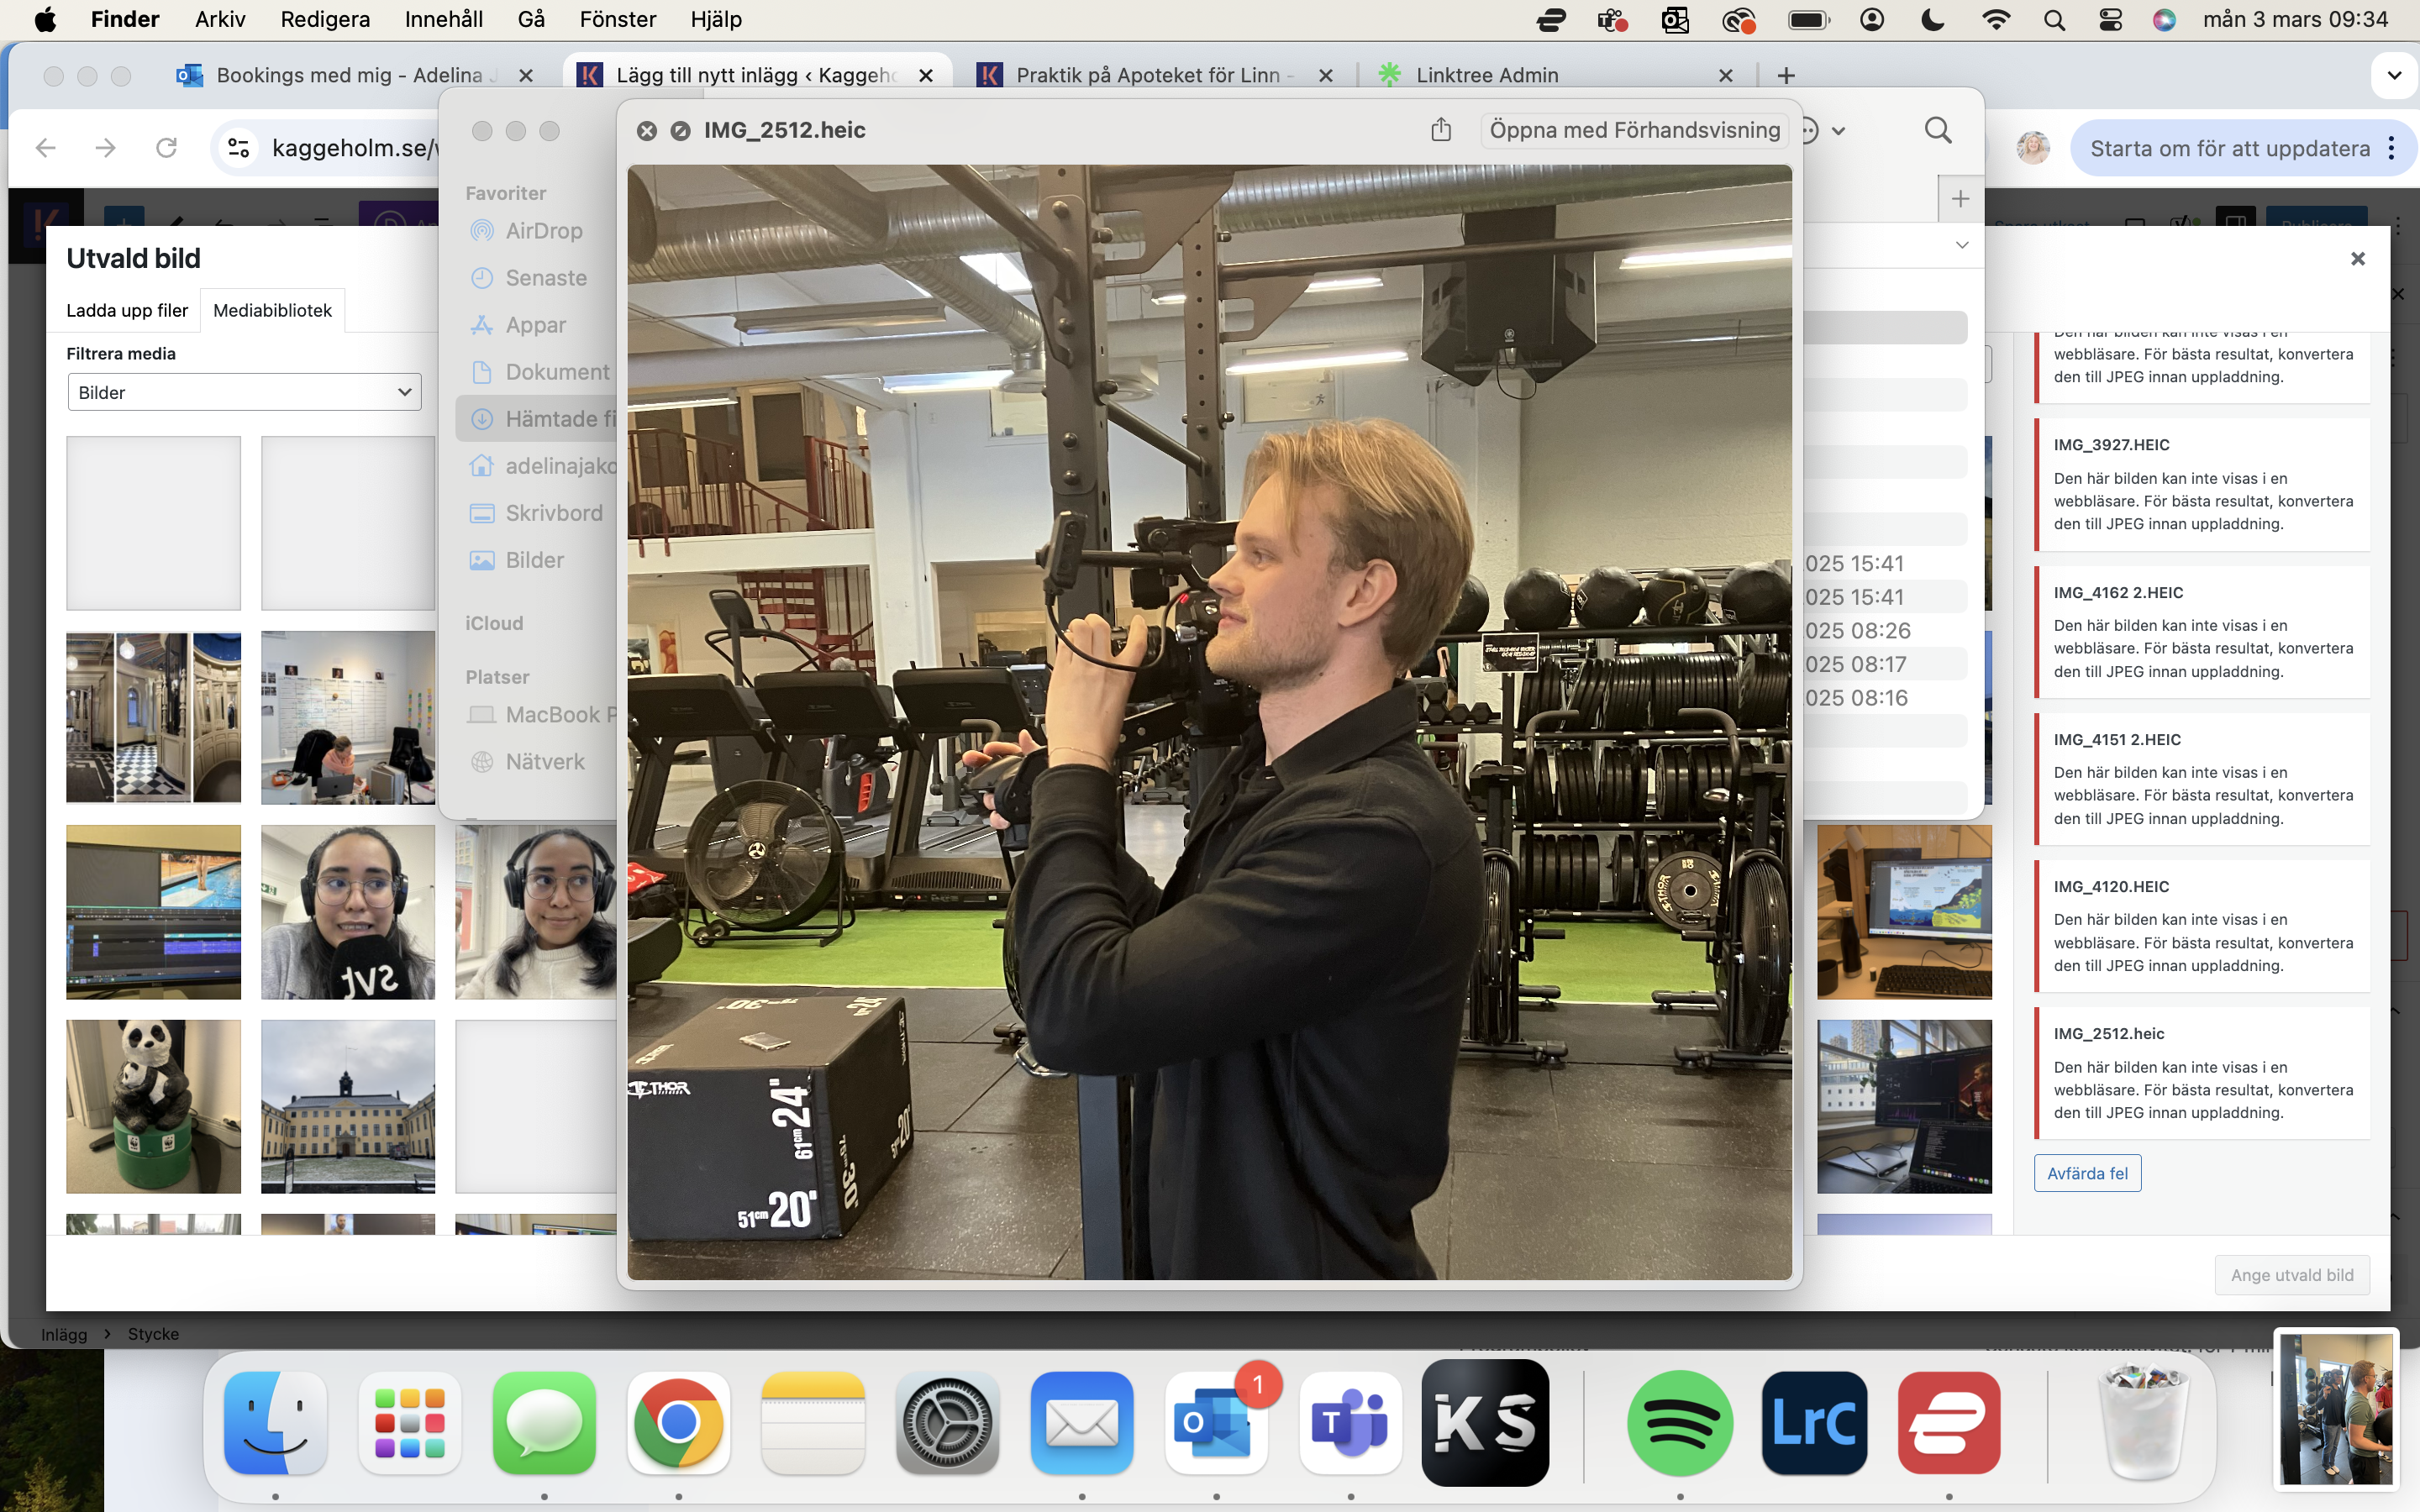Screen dimensions: 2420x1512
Task: Open the Fönster menu in the menu bar
Action: click(x=617, y=20)
